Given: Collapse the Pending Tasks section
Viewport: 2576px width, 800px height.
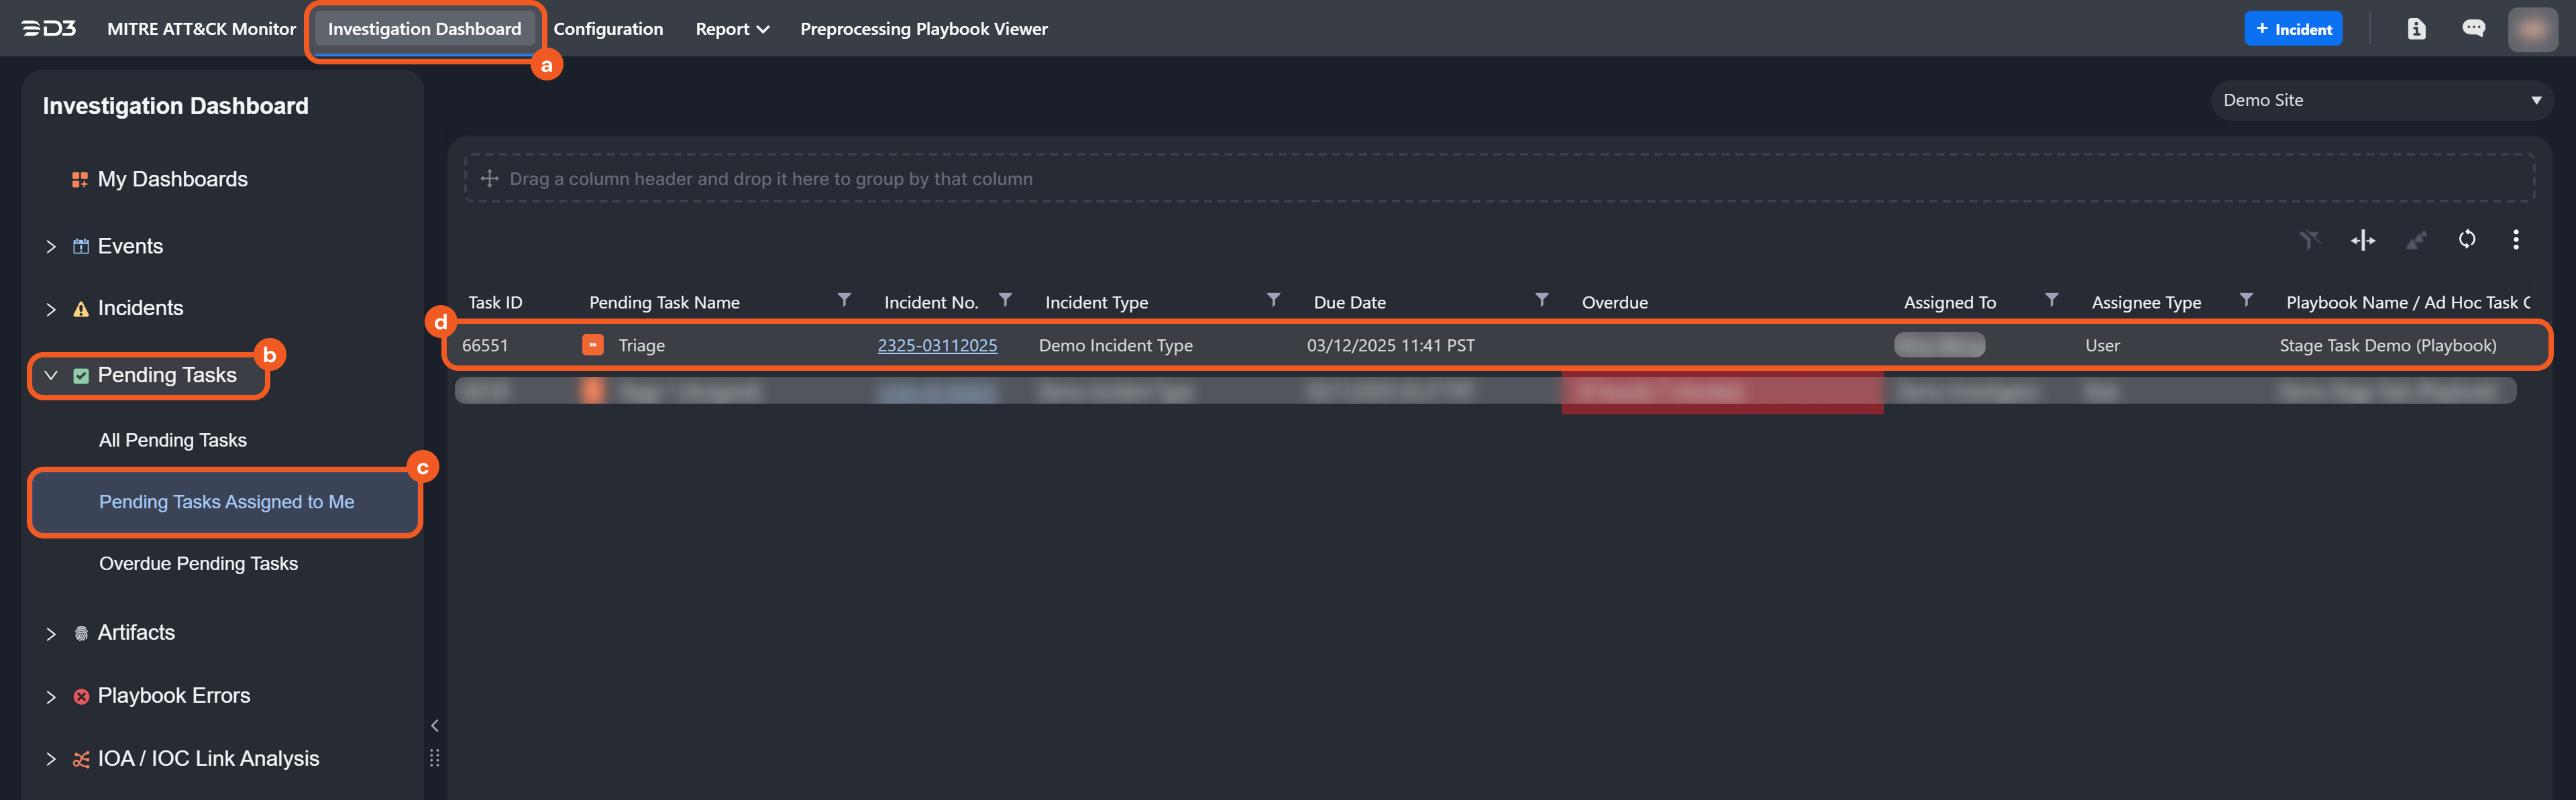Looking at the screenshot, I should (x=51, y=375).
